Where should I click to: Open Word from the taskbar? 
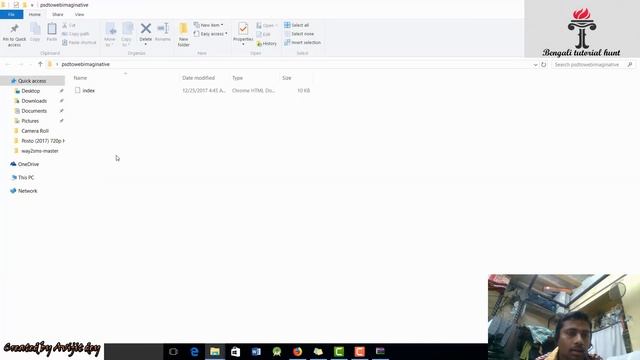(256, 351)
